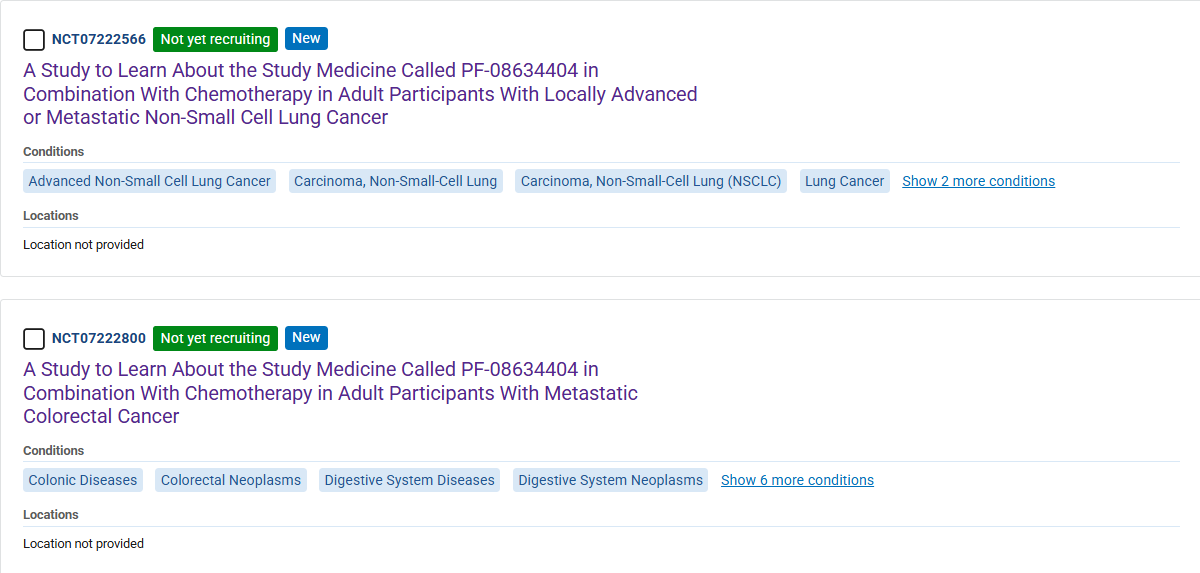Open the Metastatic Colorectal Cancer study title
The image size is (1200, 573).
click(330, 393)
